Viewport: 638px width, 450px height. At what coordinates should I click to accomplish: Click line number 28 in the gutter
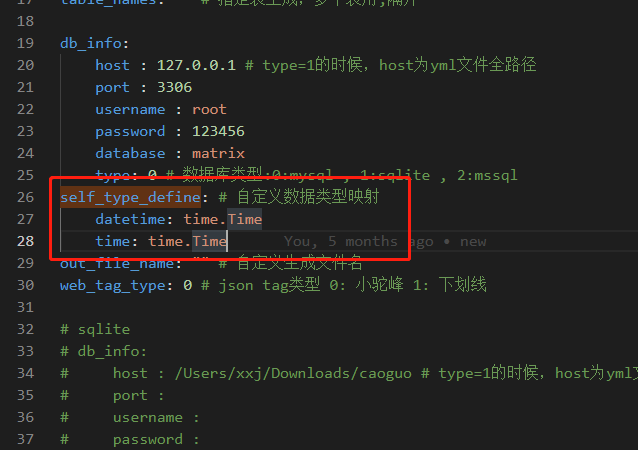coord(25,241)
